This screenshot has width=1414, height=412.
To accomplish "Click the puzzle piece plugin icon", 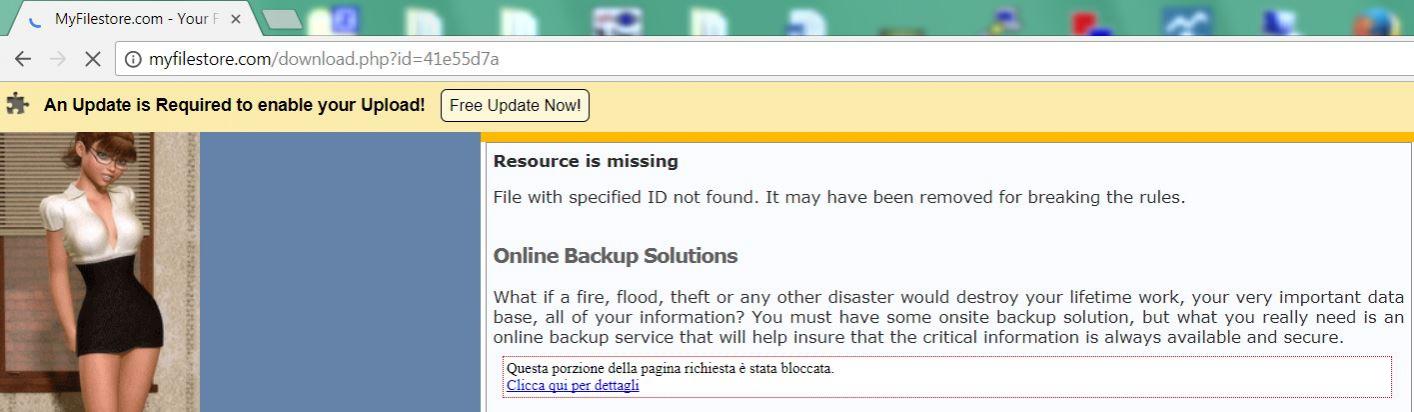I will coord(17,104).
